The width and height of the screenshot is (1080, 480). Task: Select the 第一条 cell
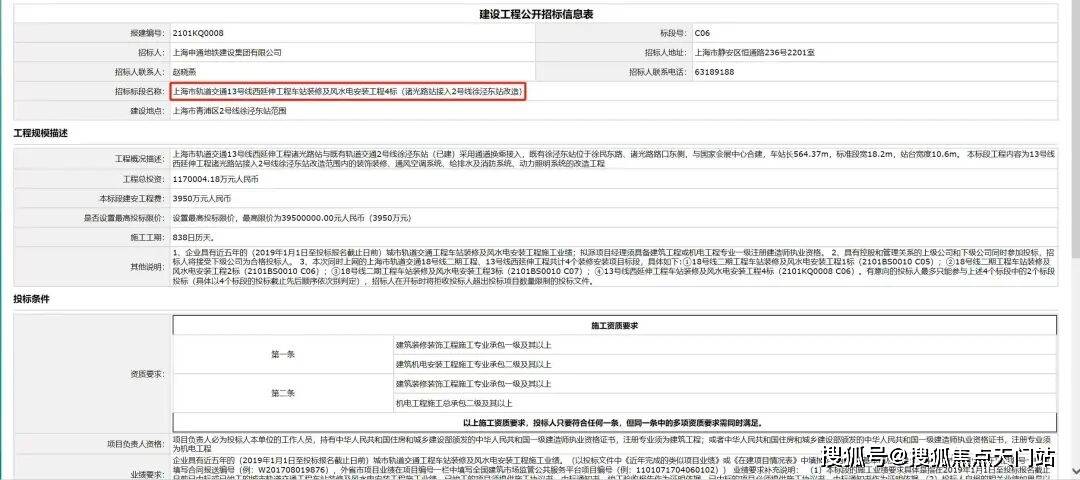pyautogui.click(x=282, y=355)
